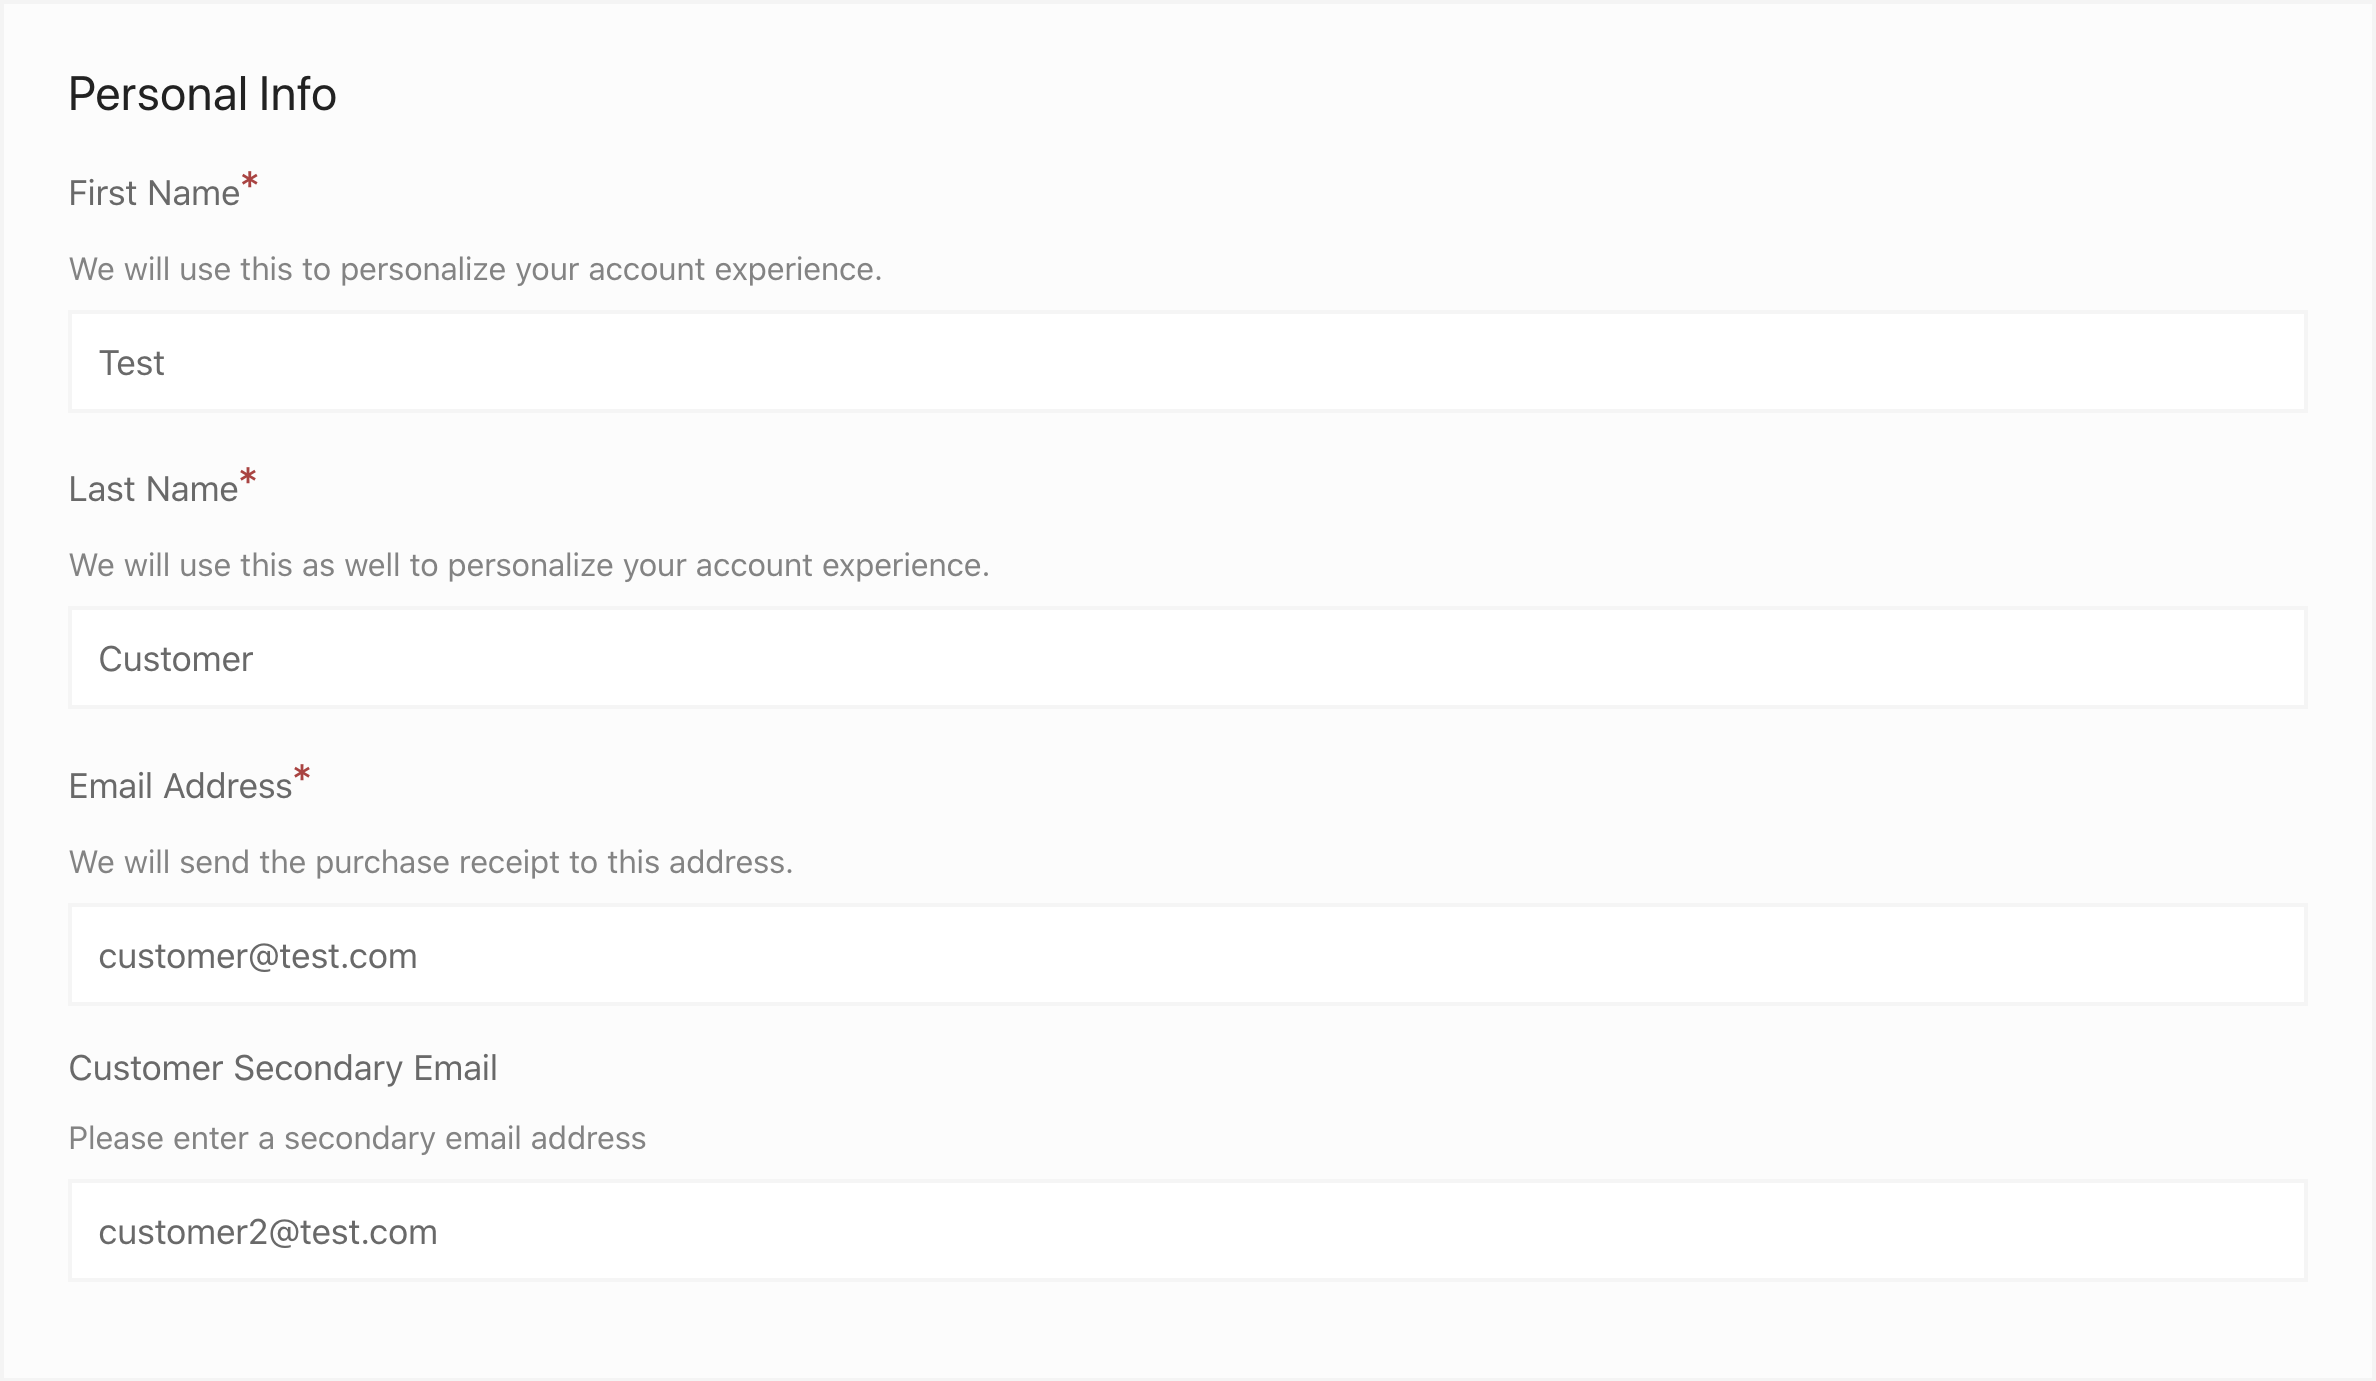
Task: Click the First Name label
Action: 154,193
